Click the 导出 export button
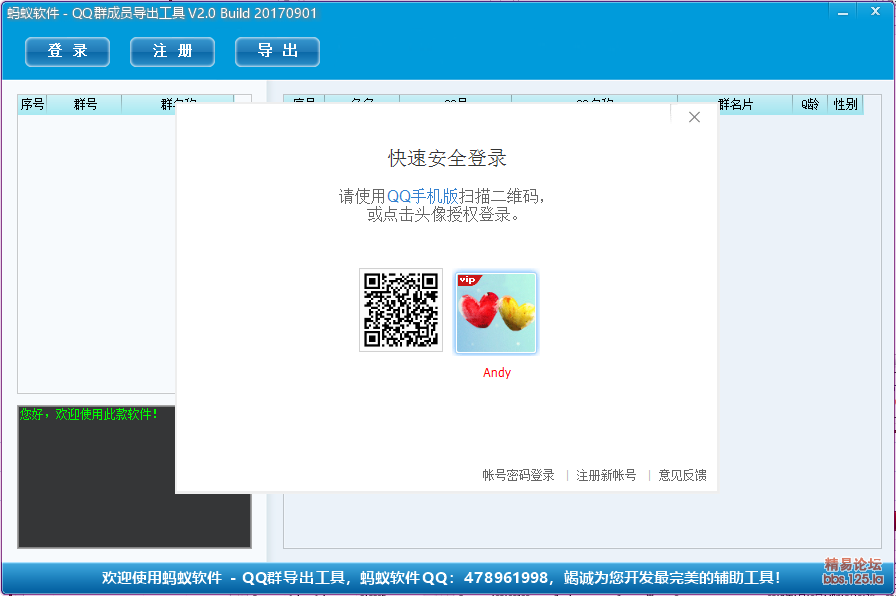 [278, 51]
